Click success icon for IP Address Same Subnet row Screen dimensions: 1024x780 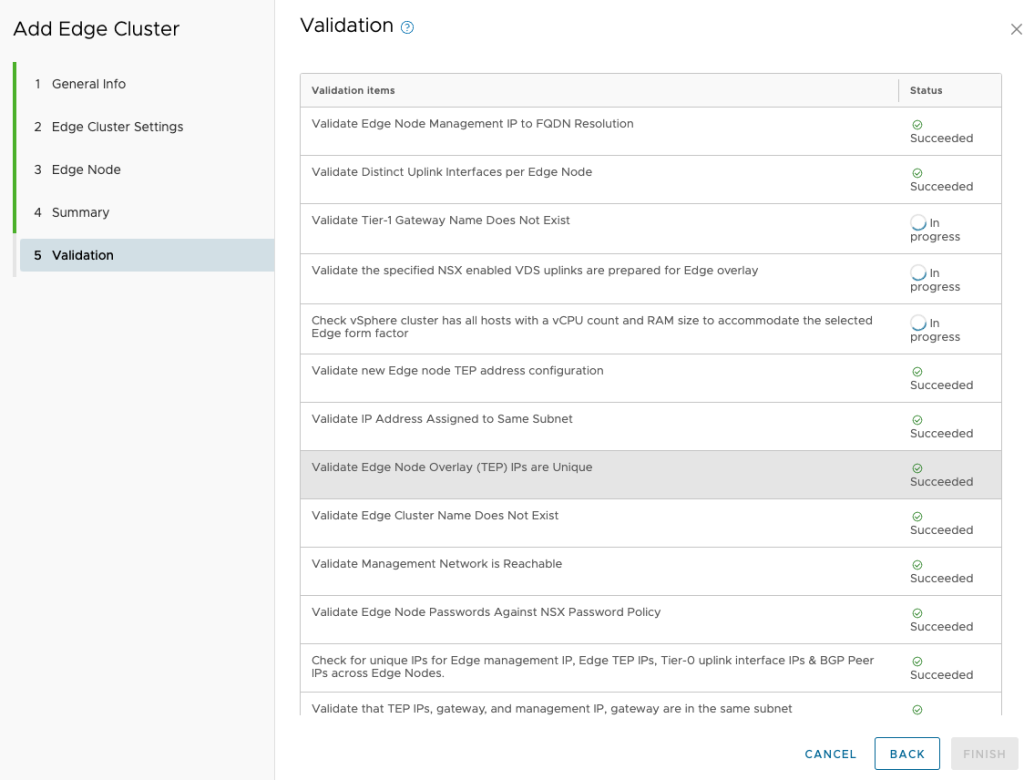(x=917, y=420)
